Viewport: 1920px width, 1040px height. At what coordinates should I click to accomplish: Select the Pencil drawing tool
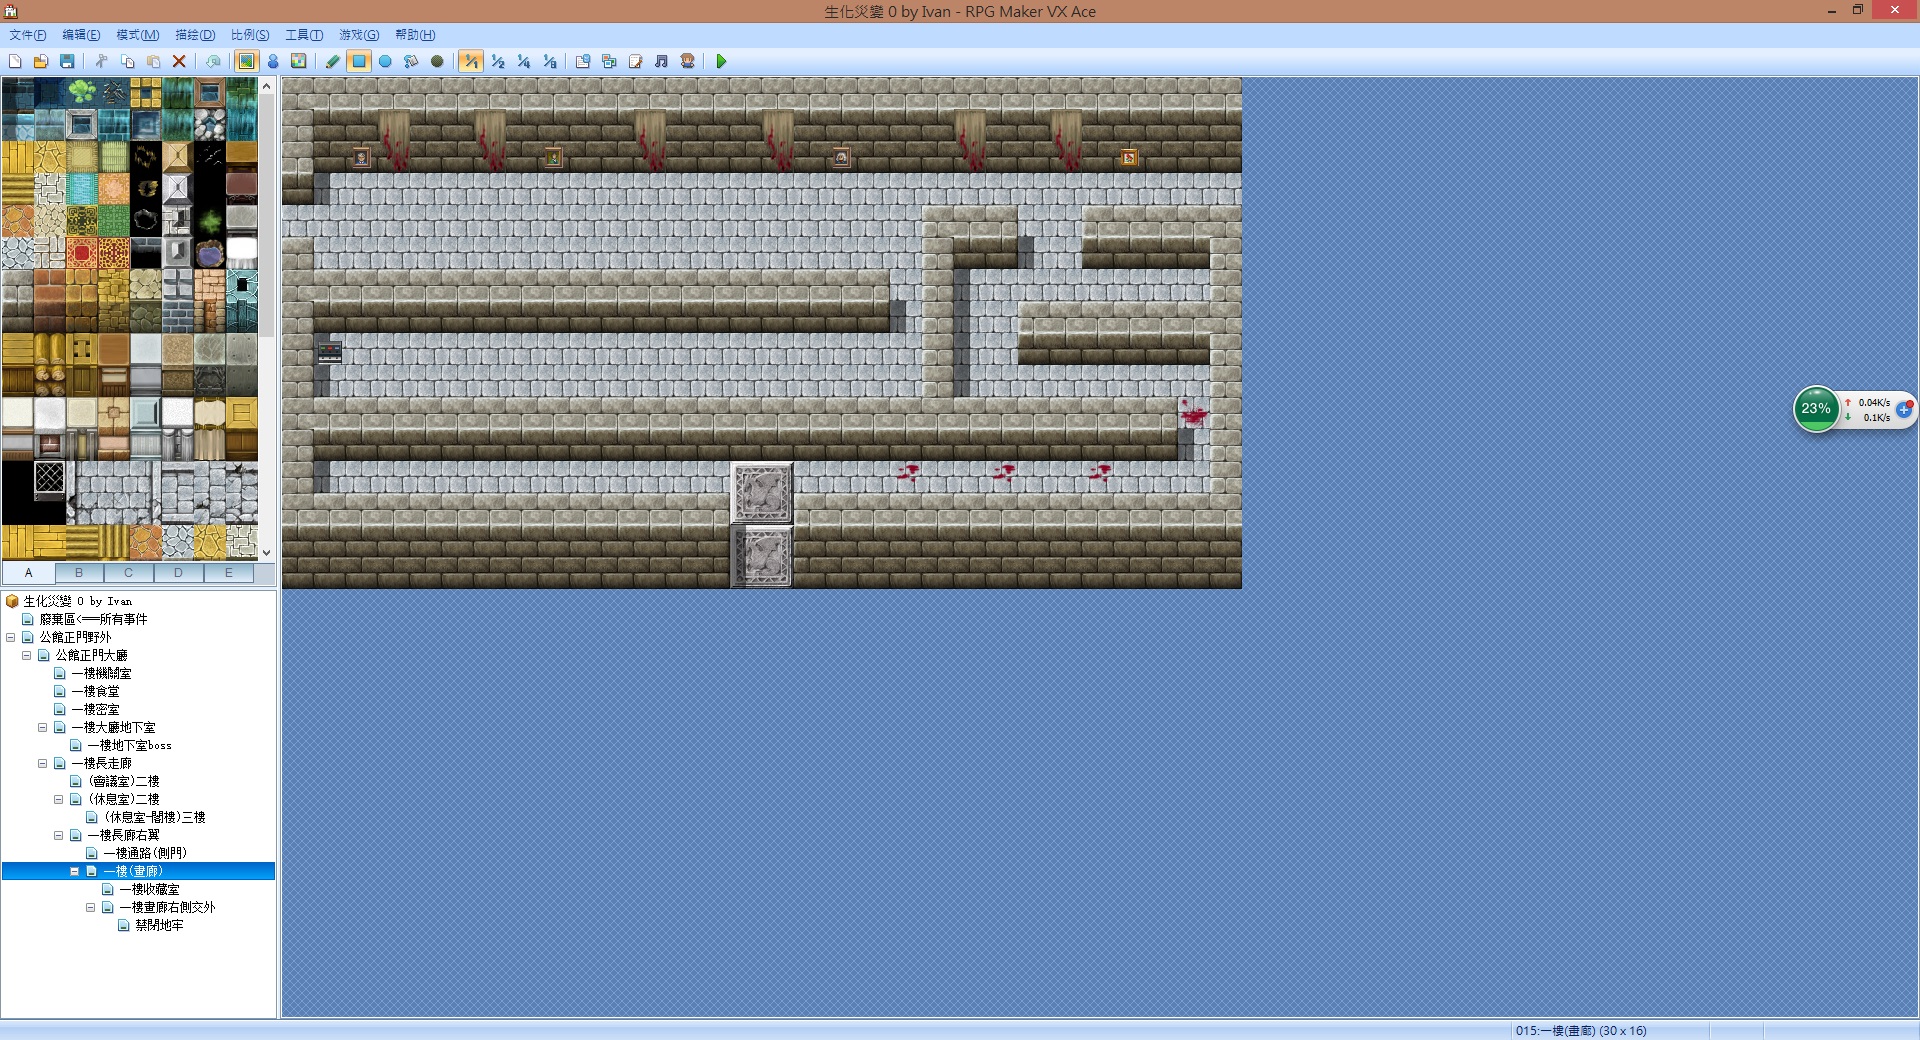click(x=333, y=61)
